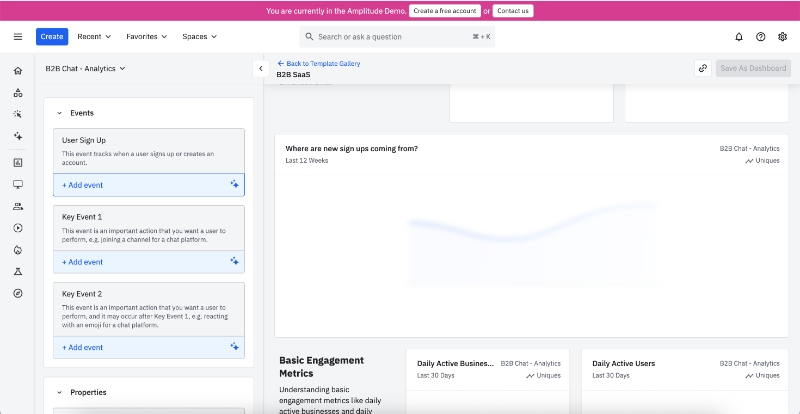Open the chart dashboard sidebar icon
The width and height of the screenshot is (800, 414).
coord(18,163)
